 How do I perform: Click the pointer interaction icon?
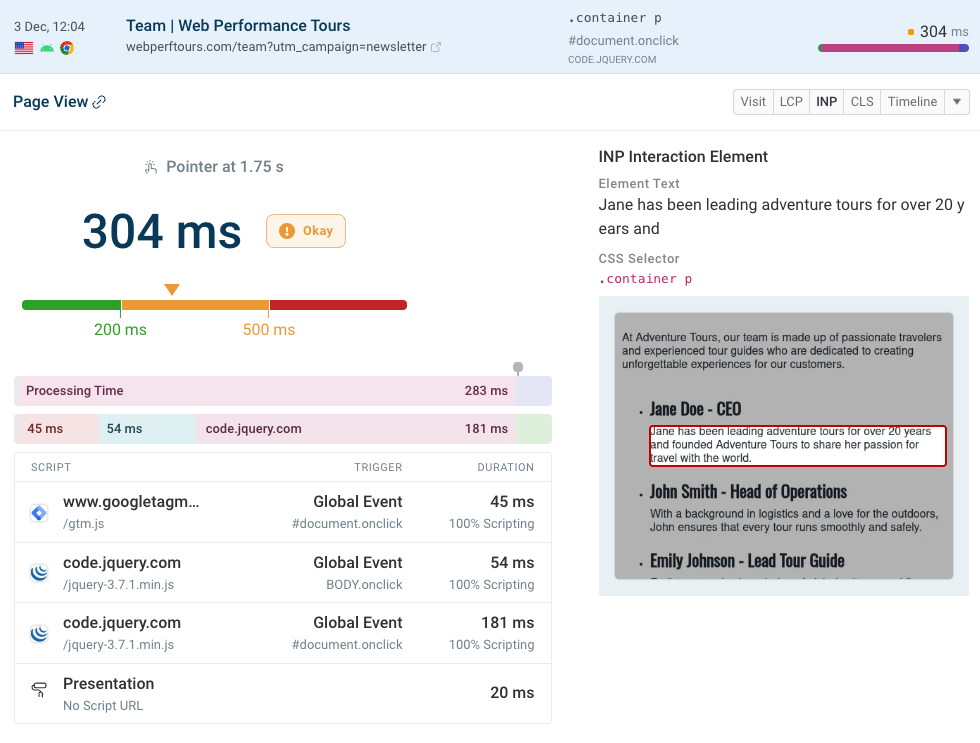151,167
